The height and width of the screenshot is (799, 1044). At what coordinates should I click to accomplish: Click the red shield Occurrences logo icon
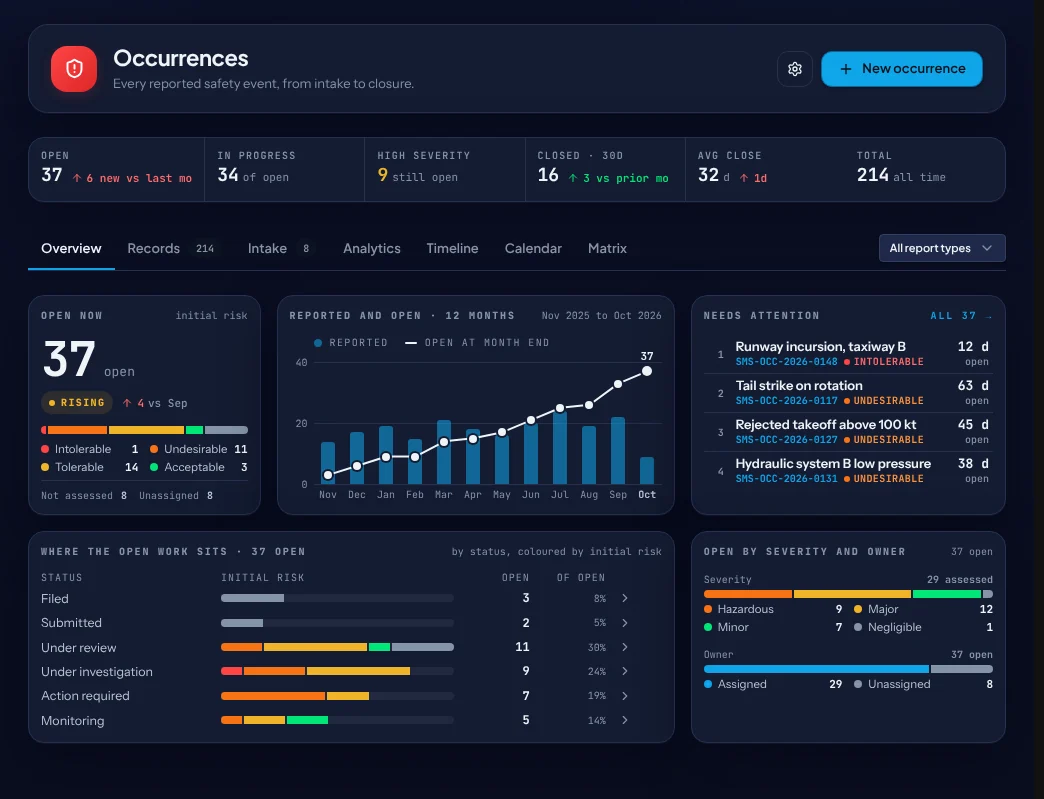(x=74, y=69)
